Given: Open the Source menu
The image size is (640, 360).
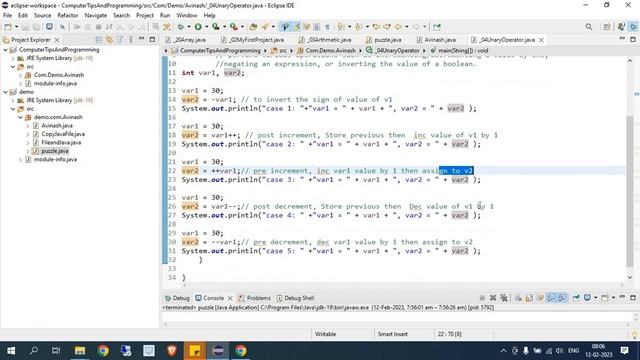Looking at the screenshot, I should (42, 15).
